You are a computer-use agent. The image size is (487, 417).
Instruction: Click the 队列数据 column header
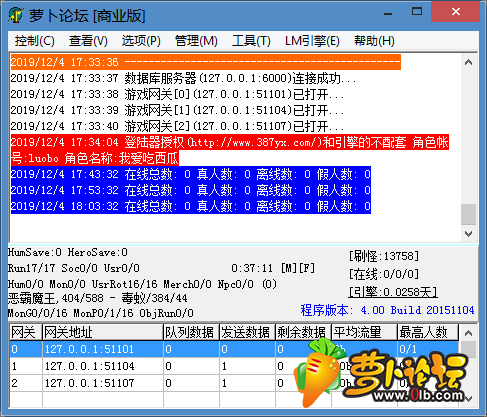(191, 332)
